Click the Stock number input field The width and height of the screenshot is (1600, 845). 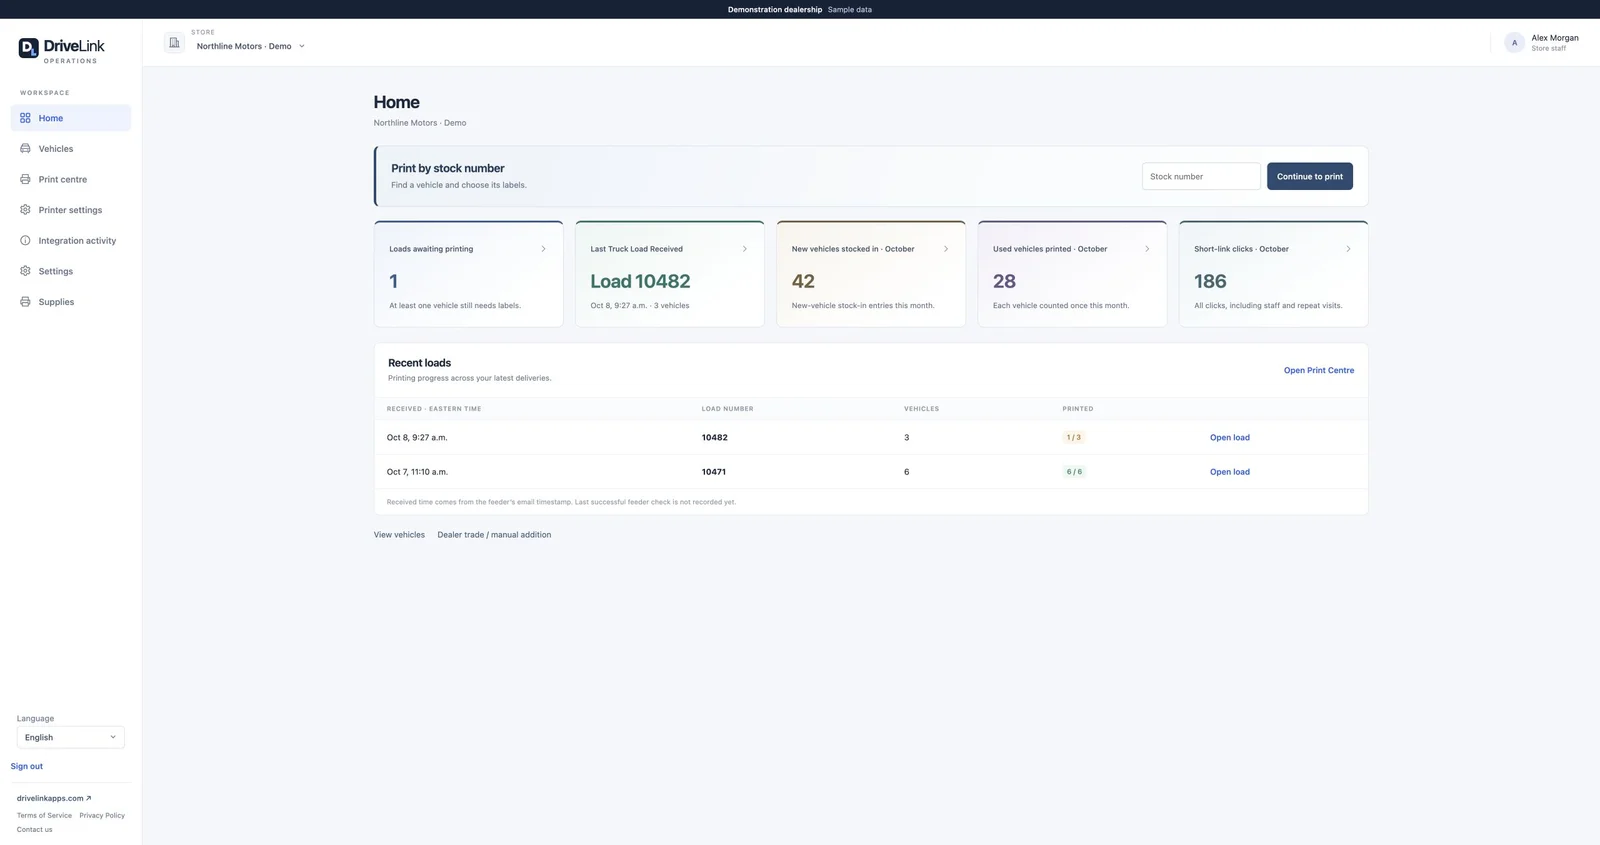(1201, 176)
